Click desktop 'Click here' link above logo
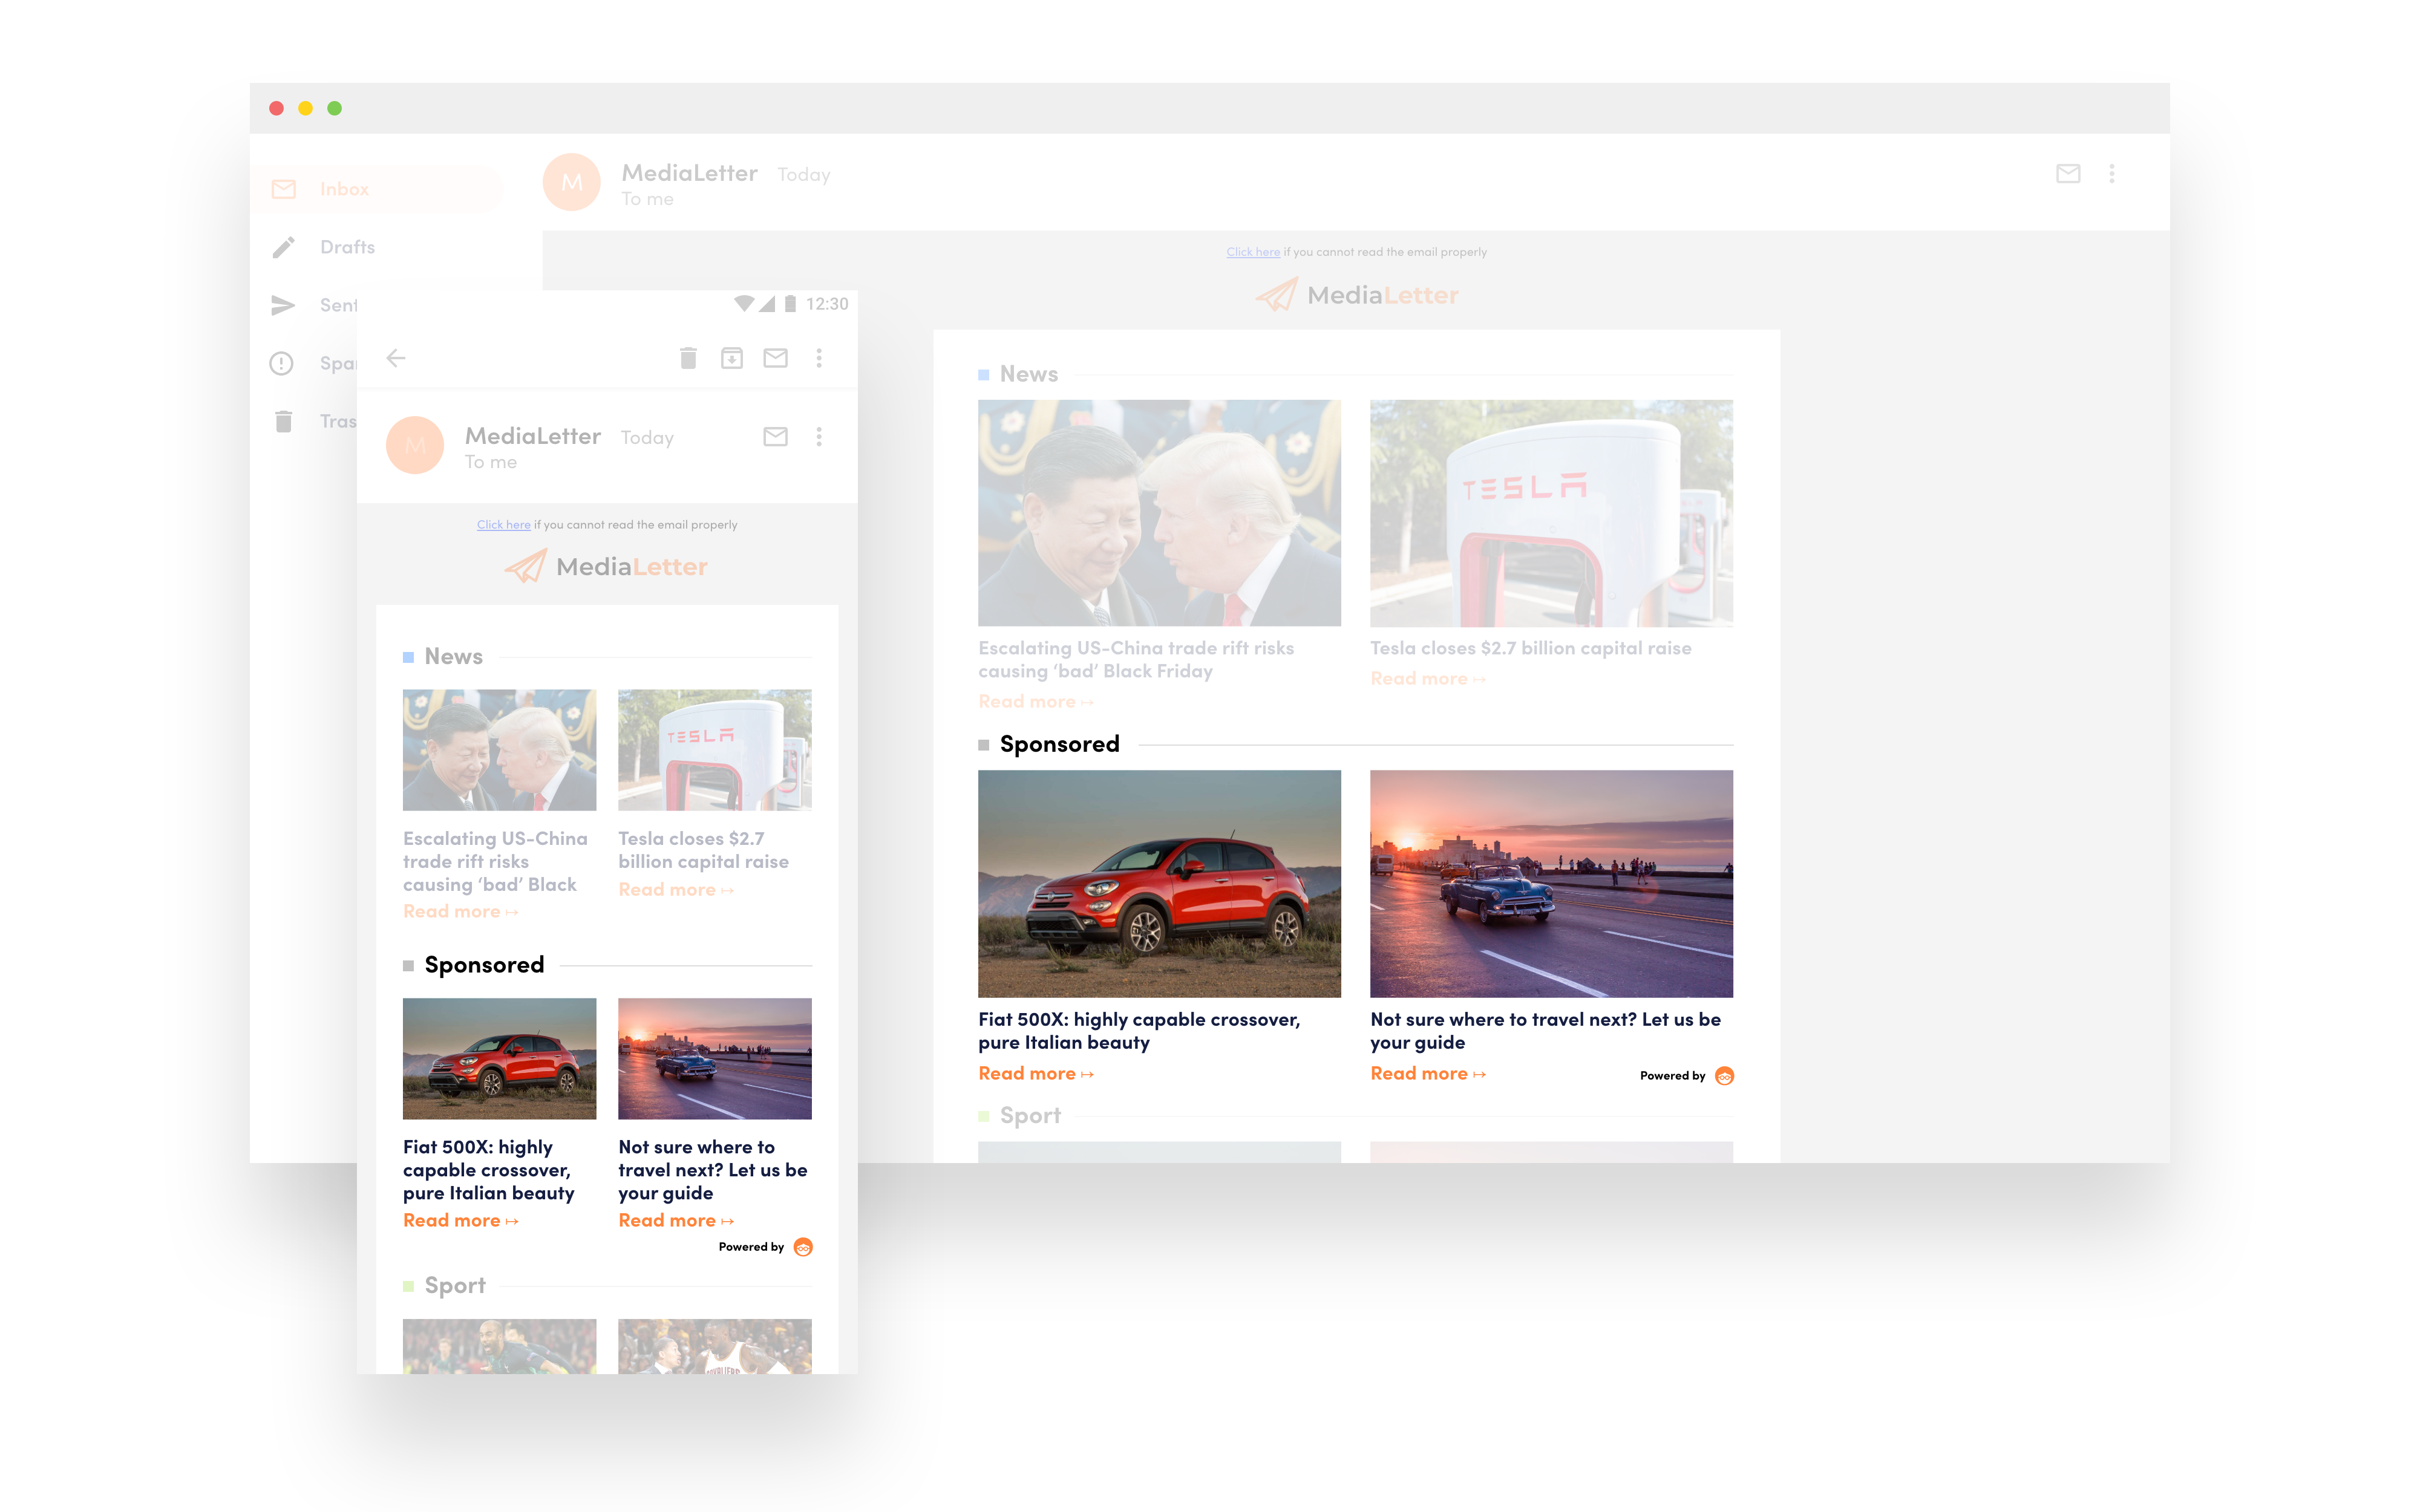Image resolution: width=2420 pixels, height=1512 pixels. tap(1253, 252)
